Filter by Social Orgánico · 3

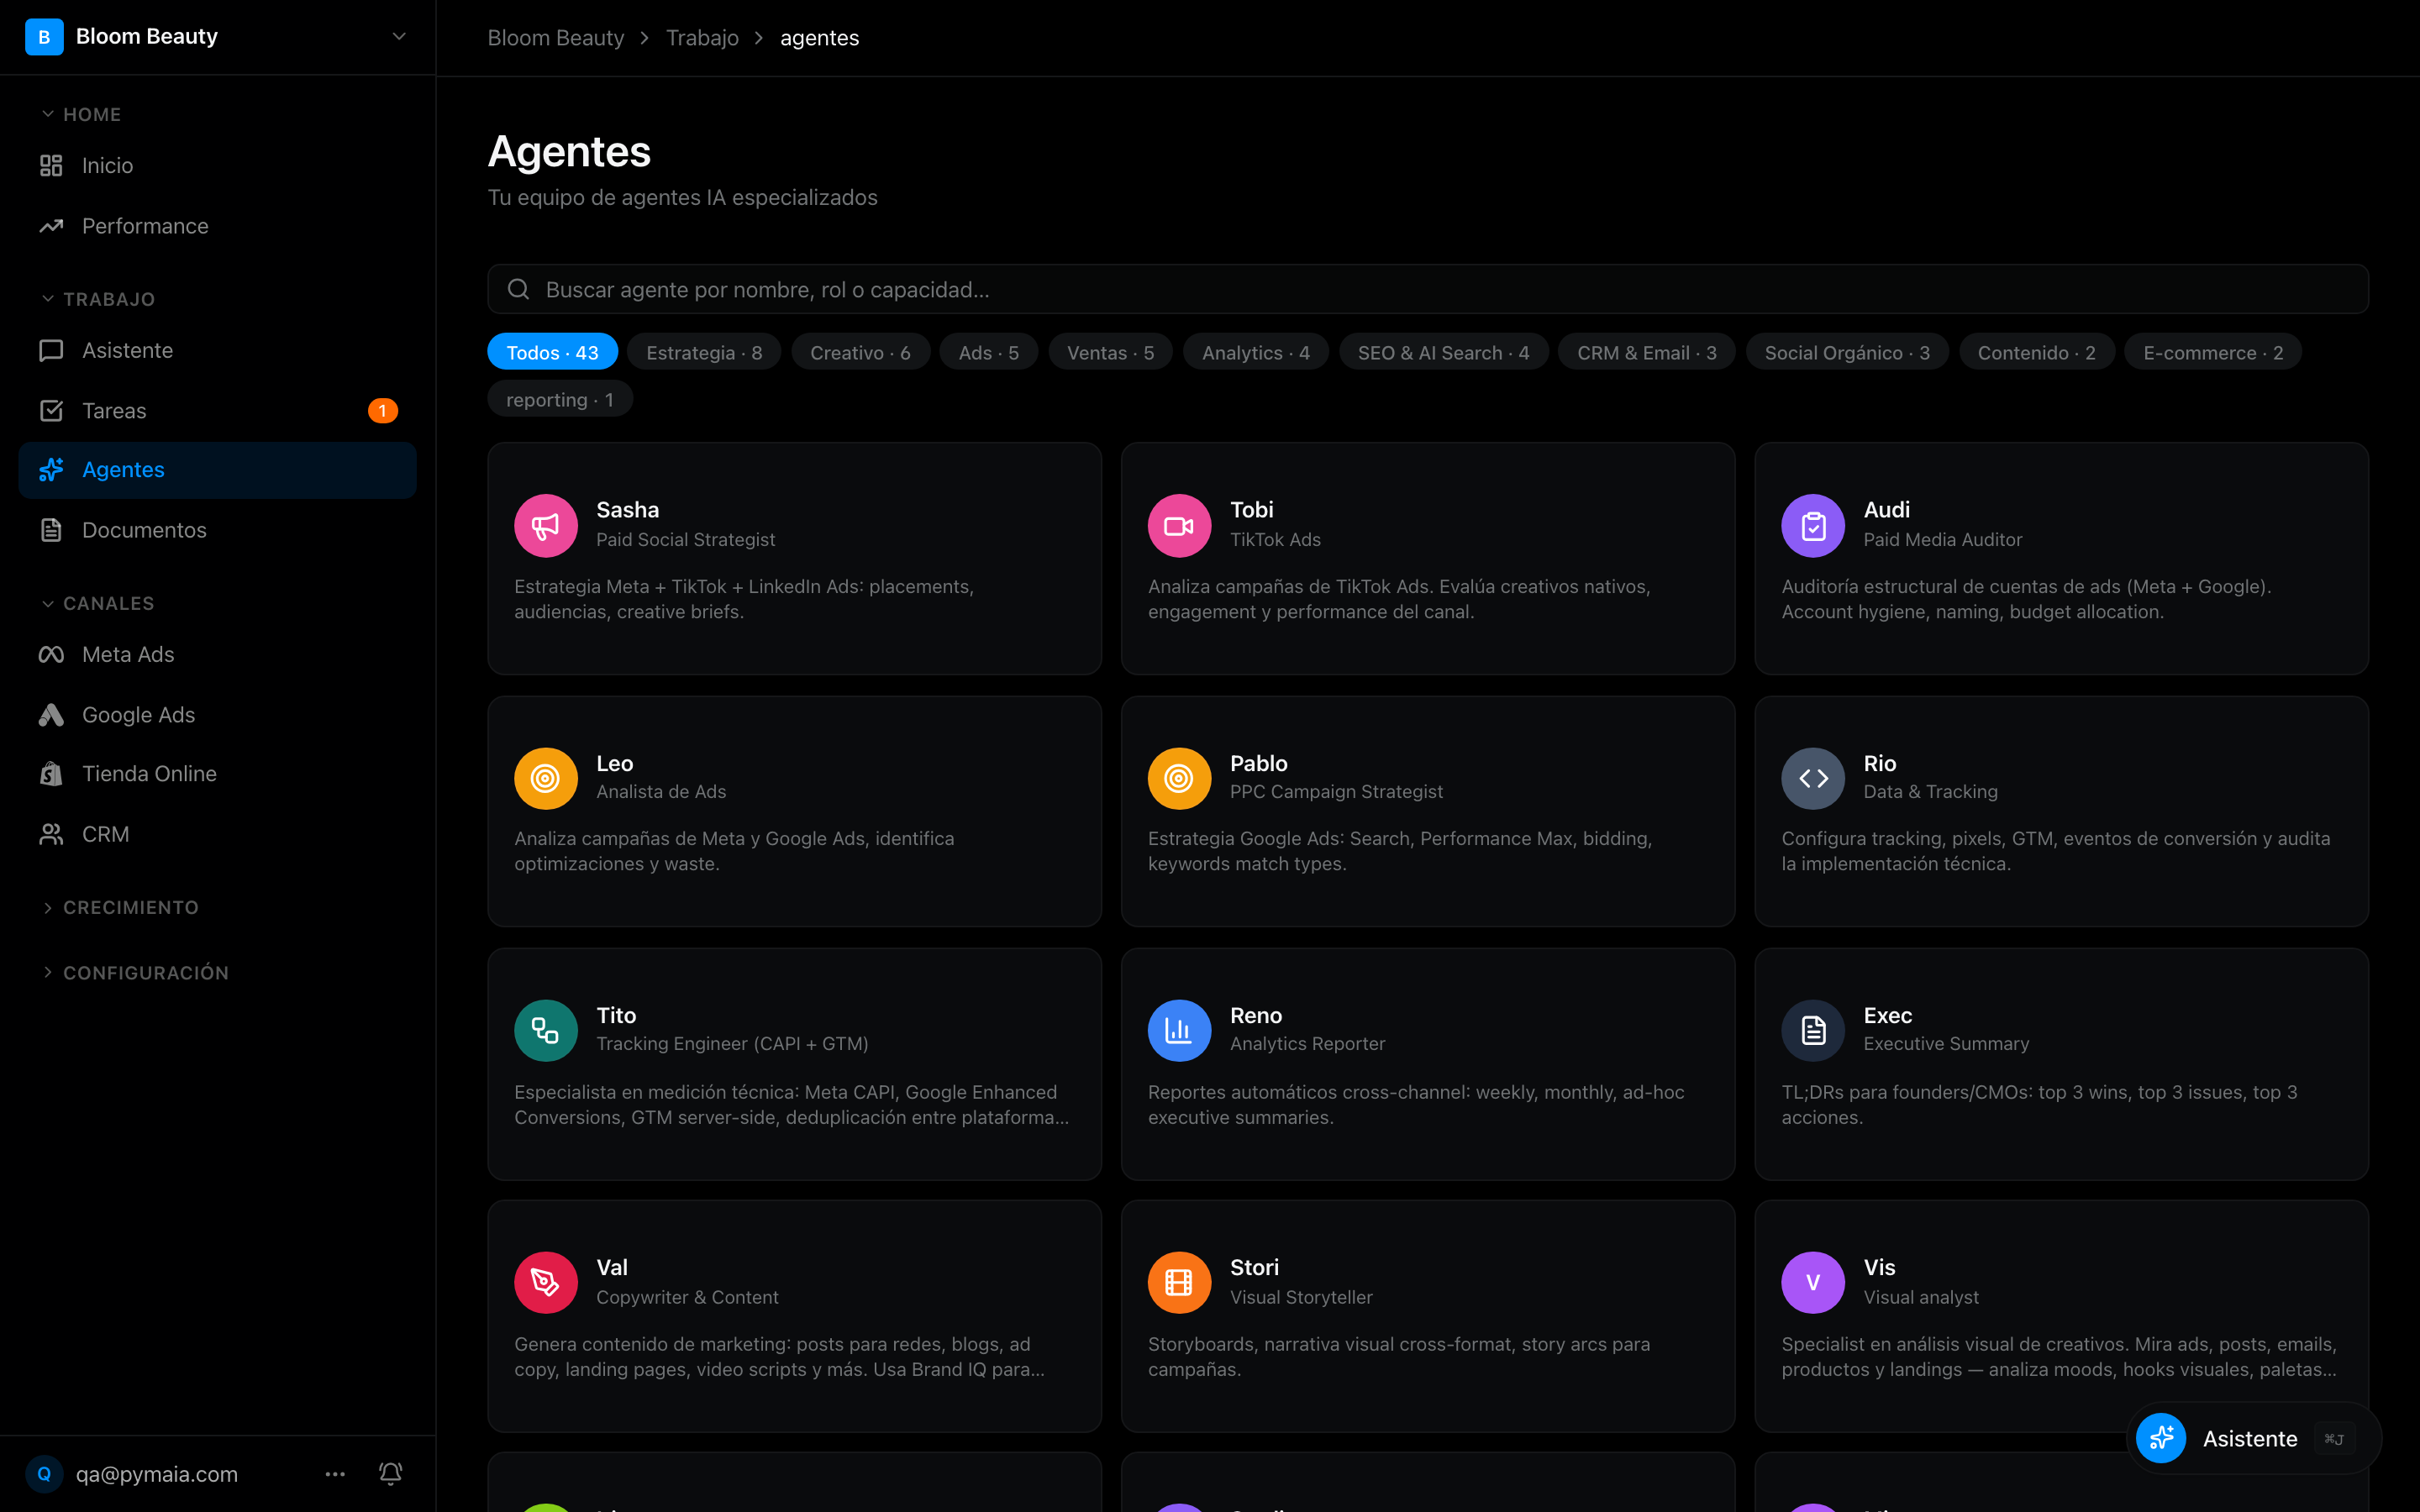click(x=1847, y=352)
